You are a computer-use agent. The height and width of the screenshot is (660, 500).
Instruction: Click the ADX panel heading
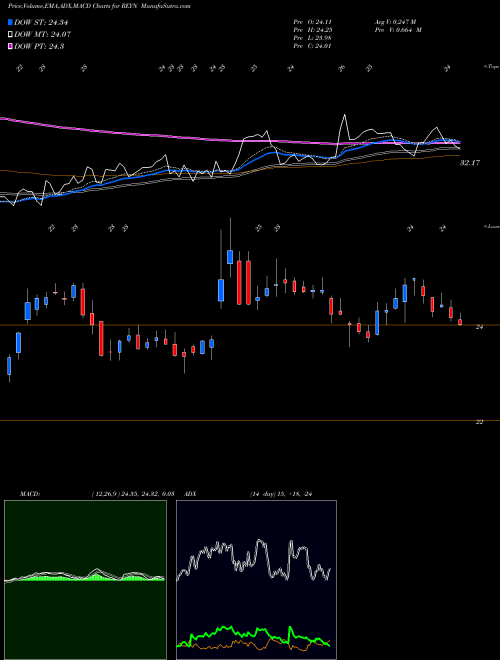click(191, 494)
